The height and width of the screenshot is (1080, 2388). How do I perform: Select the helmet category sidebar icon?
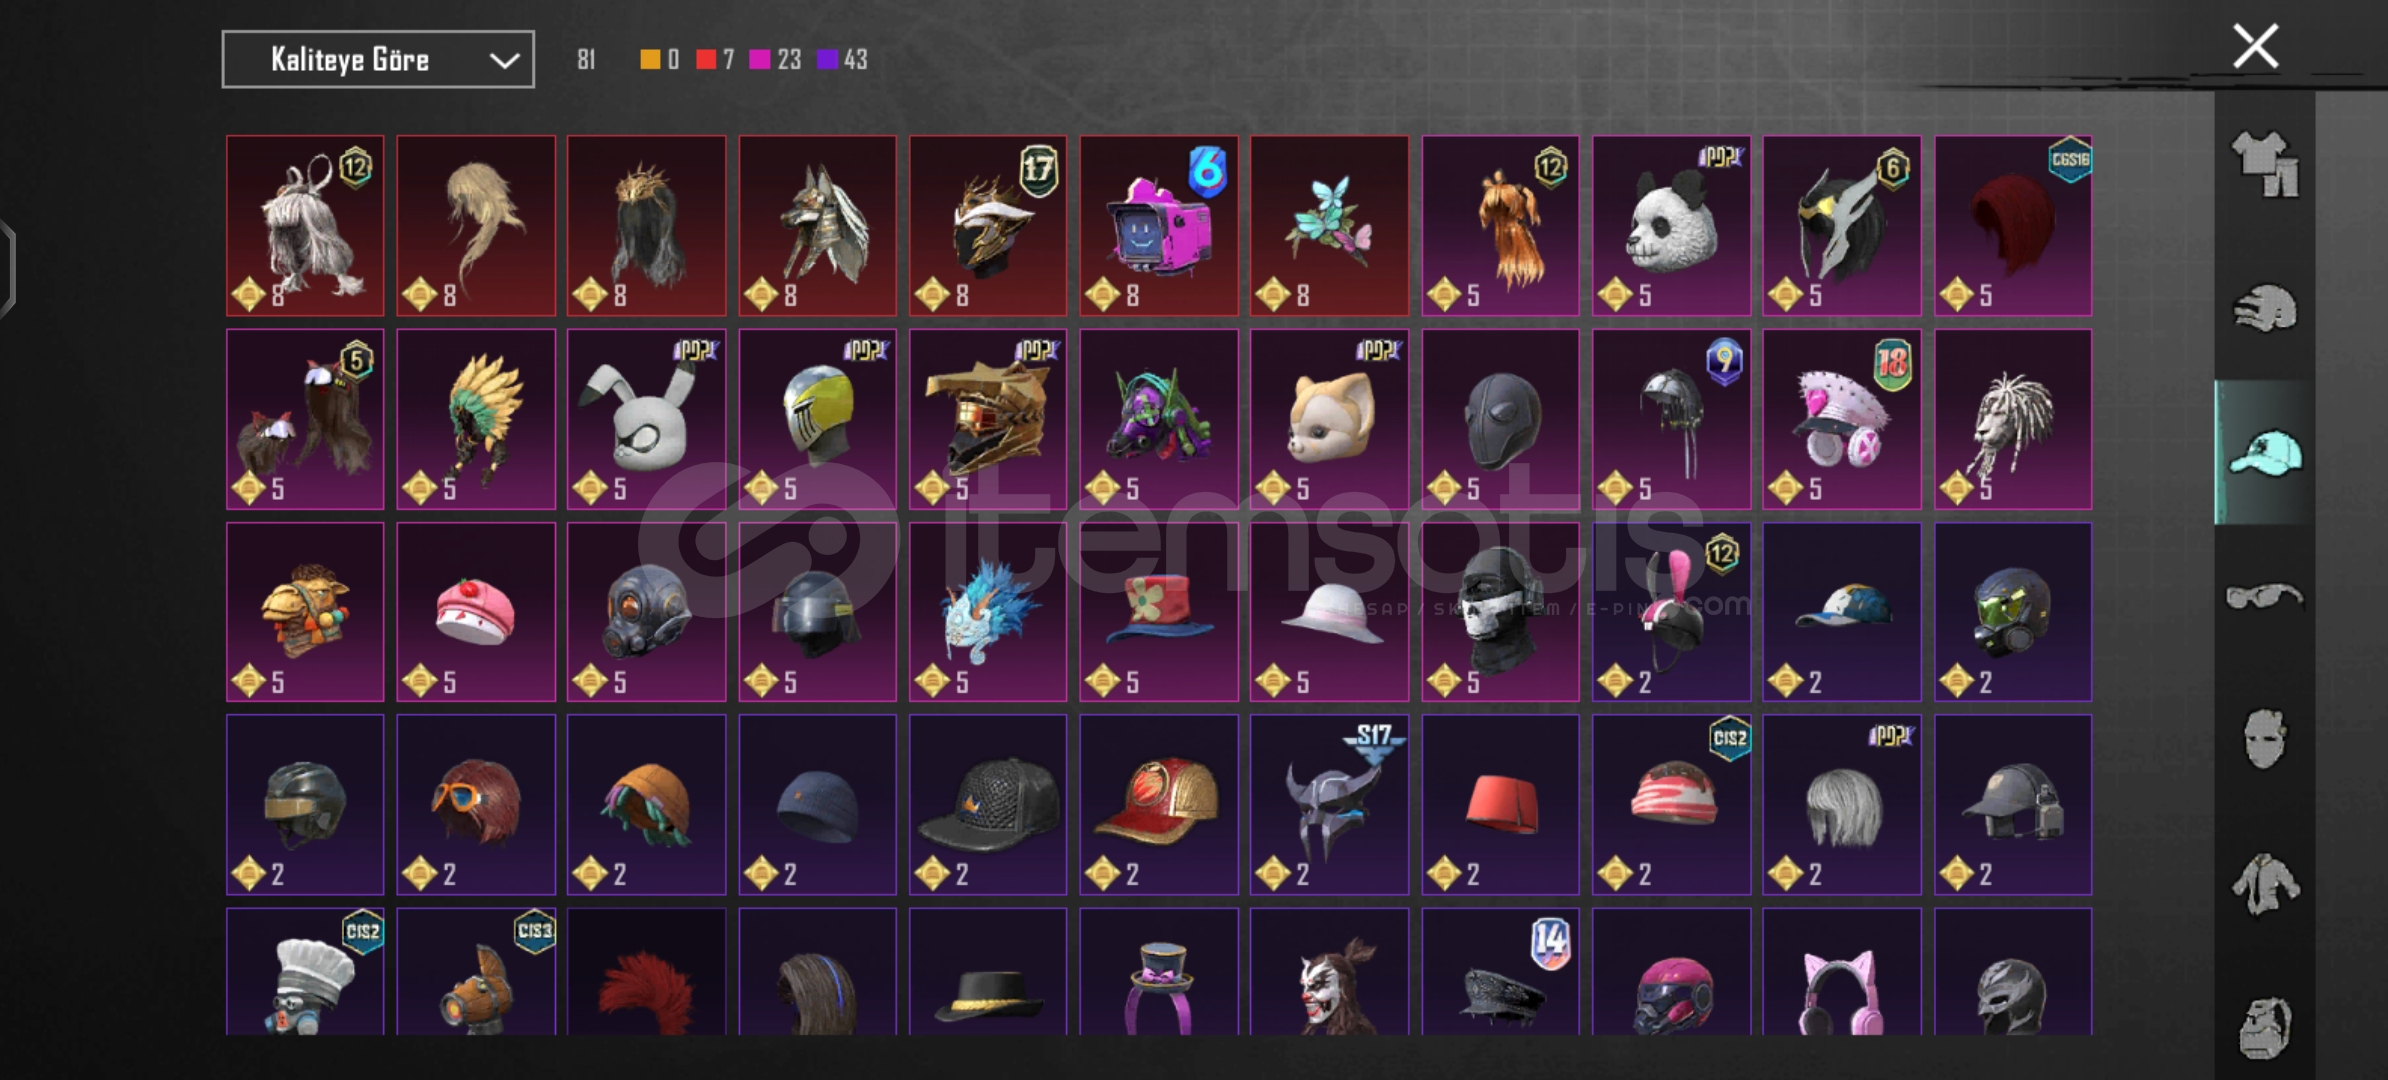(2265, 308)
